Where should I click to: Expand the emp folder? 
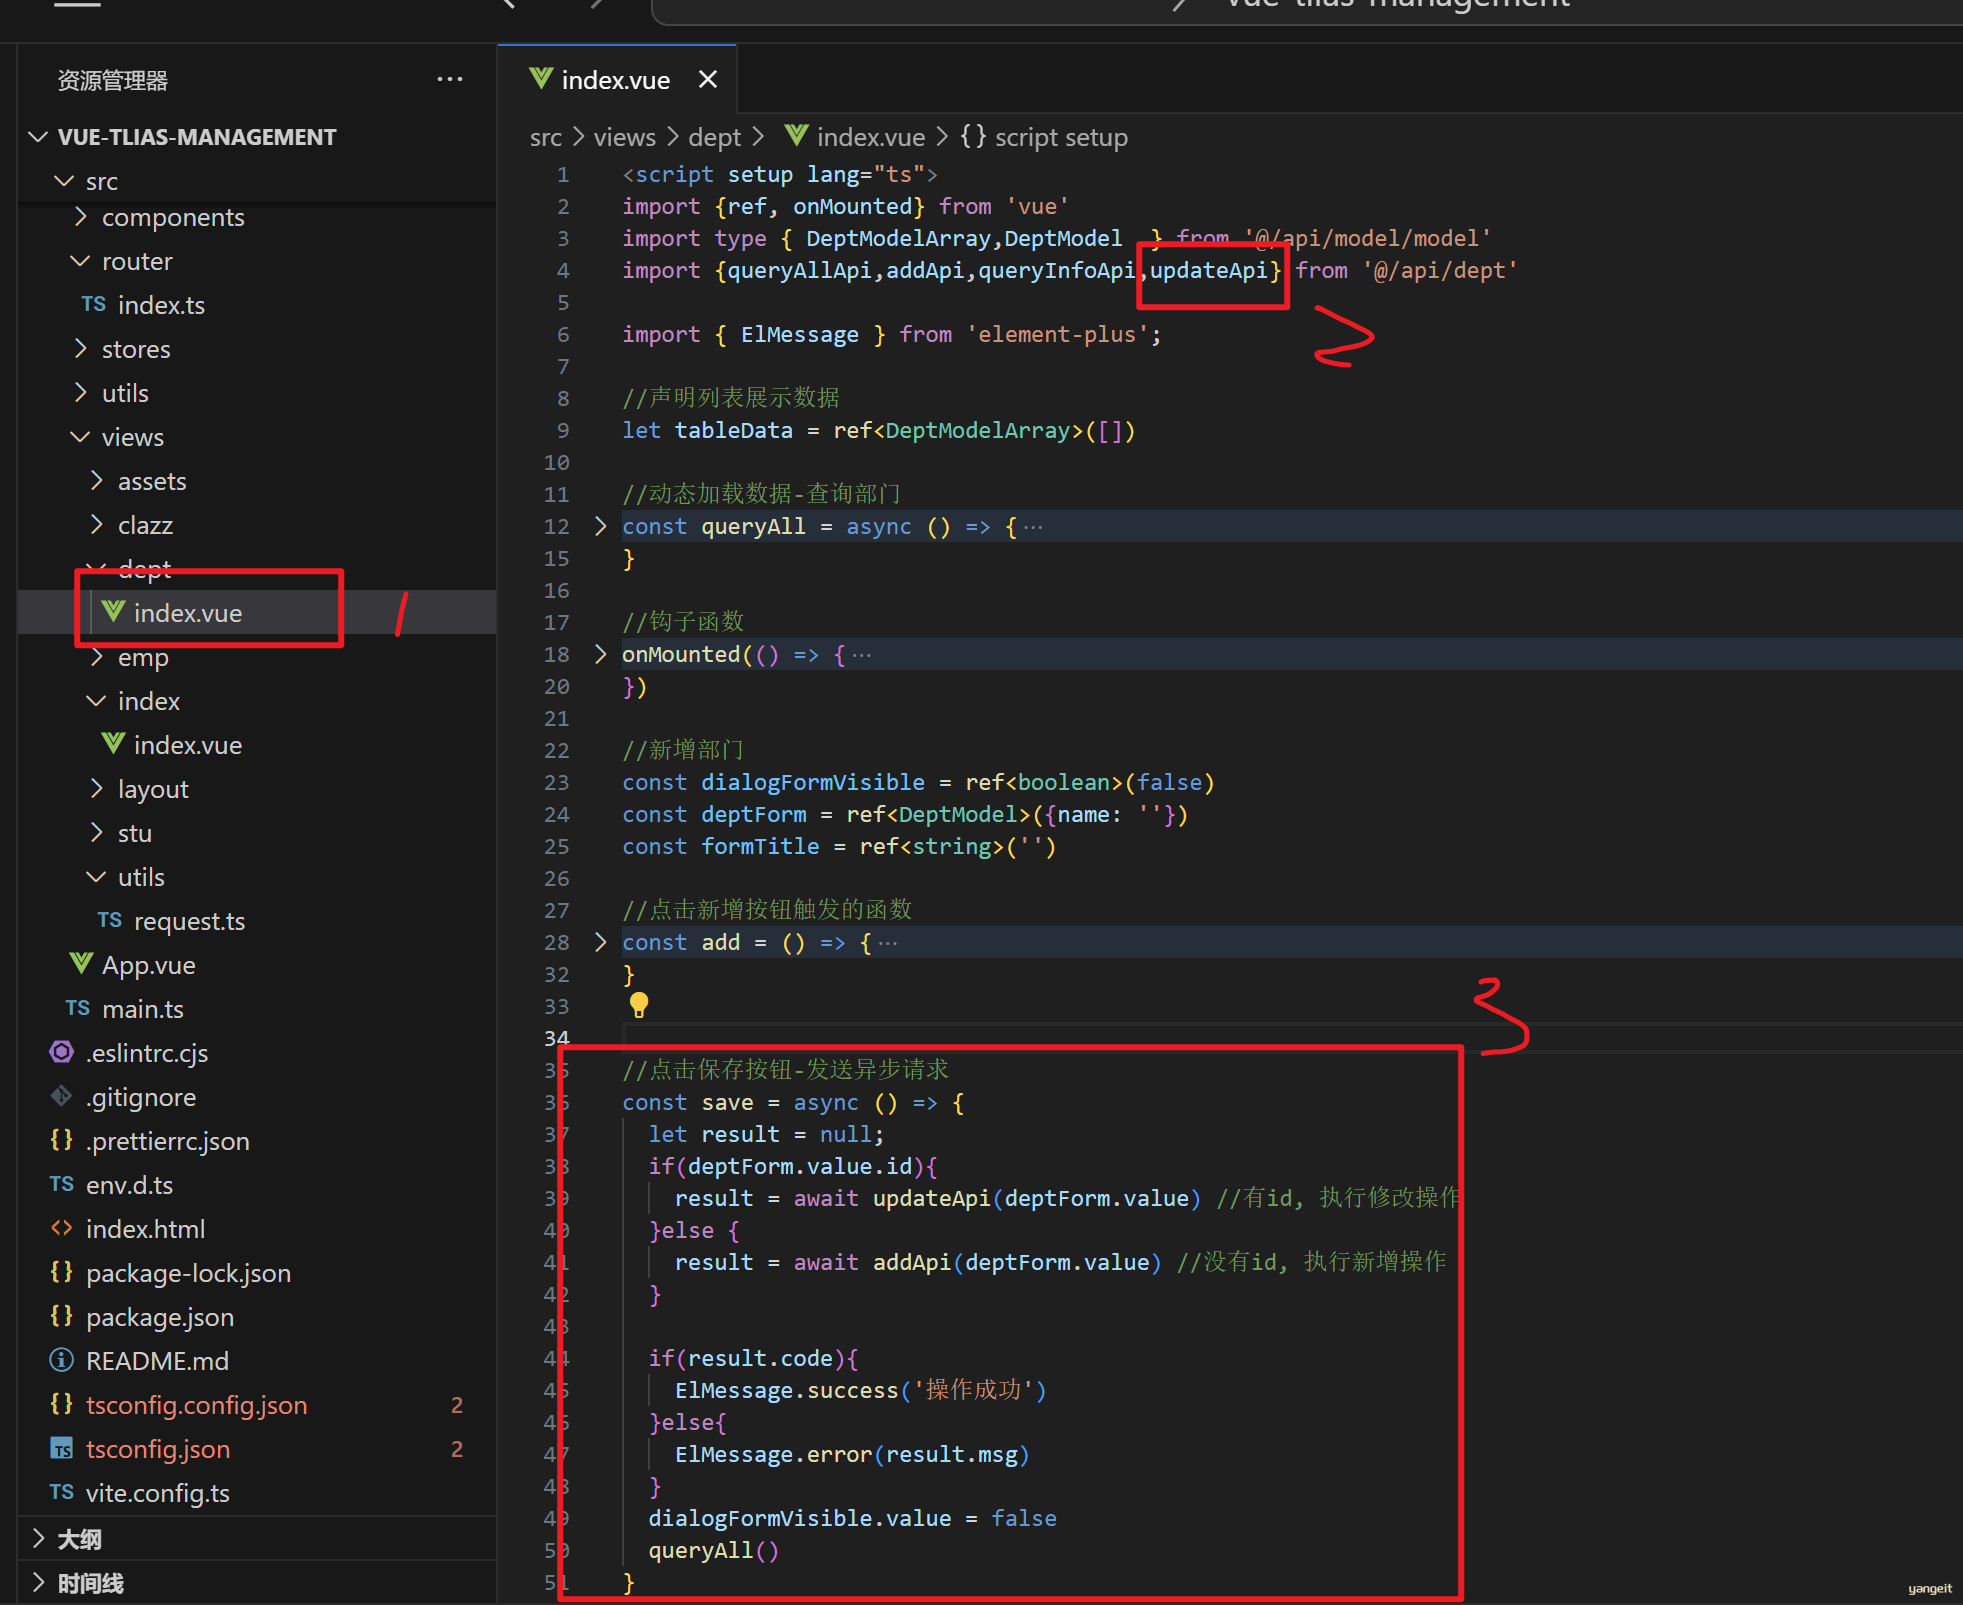coord(97,657)
